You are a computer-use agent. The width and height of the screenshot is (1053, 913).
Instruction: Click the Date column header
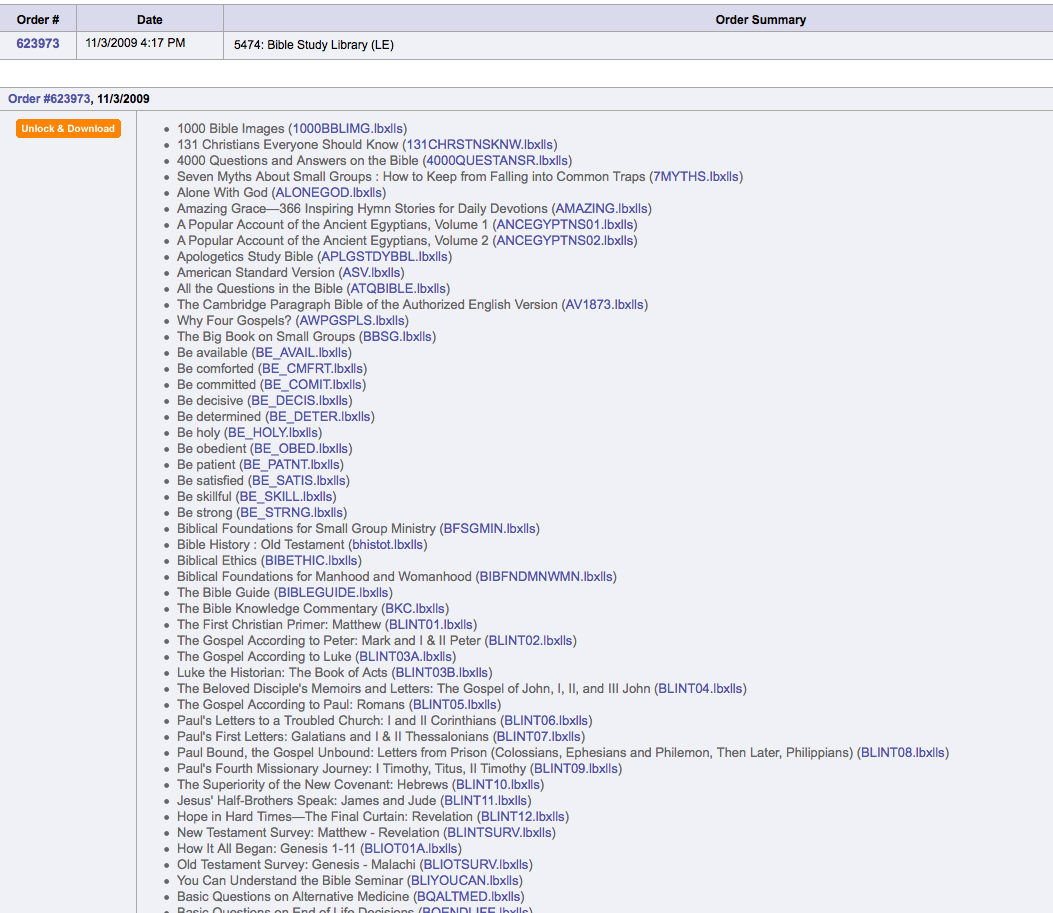pyautogui.click(x=150, y=19)
